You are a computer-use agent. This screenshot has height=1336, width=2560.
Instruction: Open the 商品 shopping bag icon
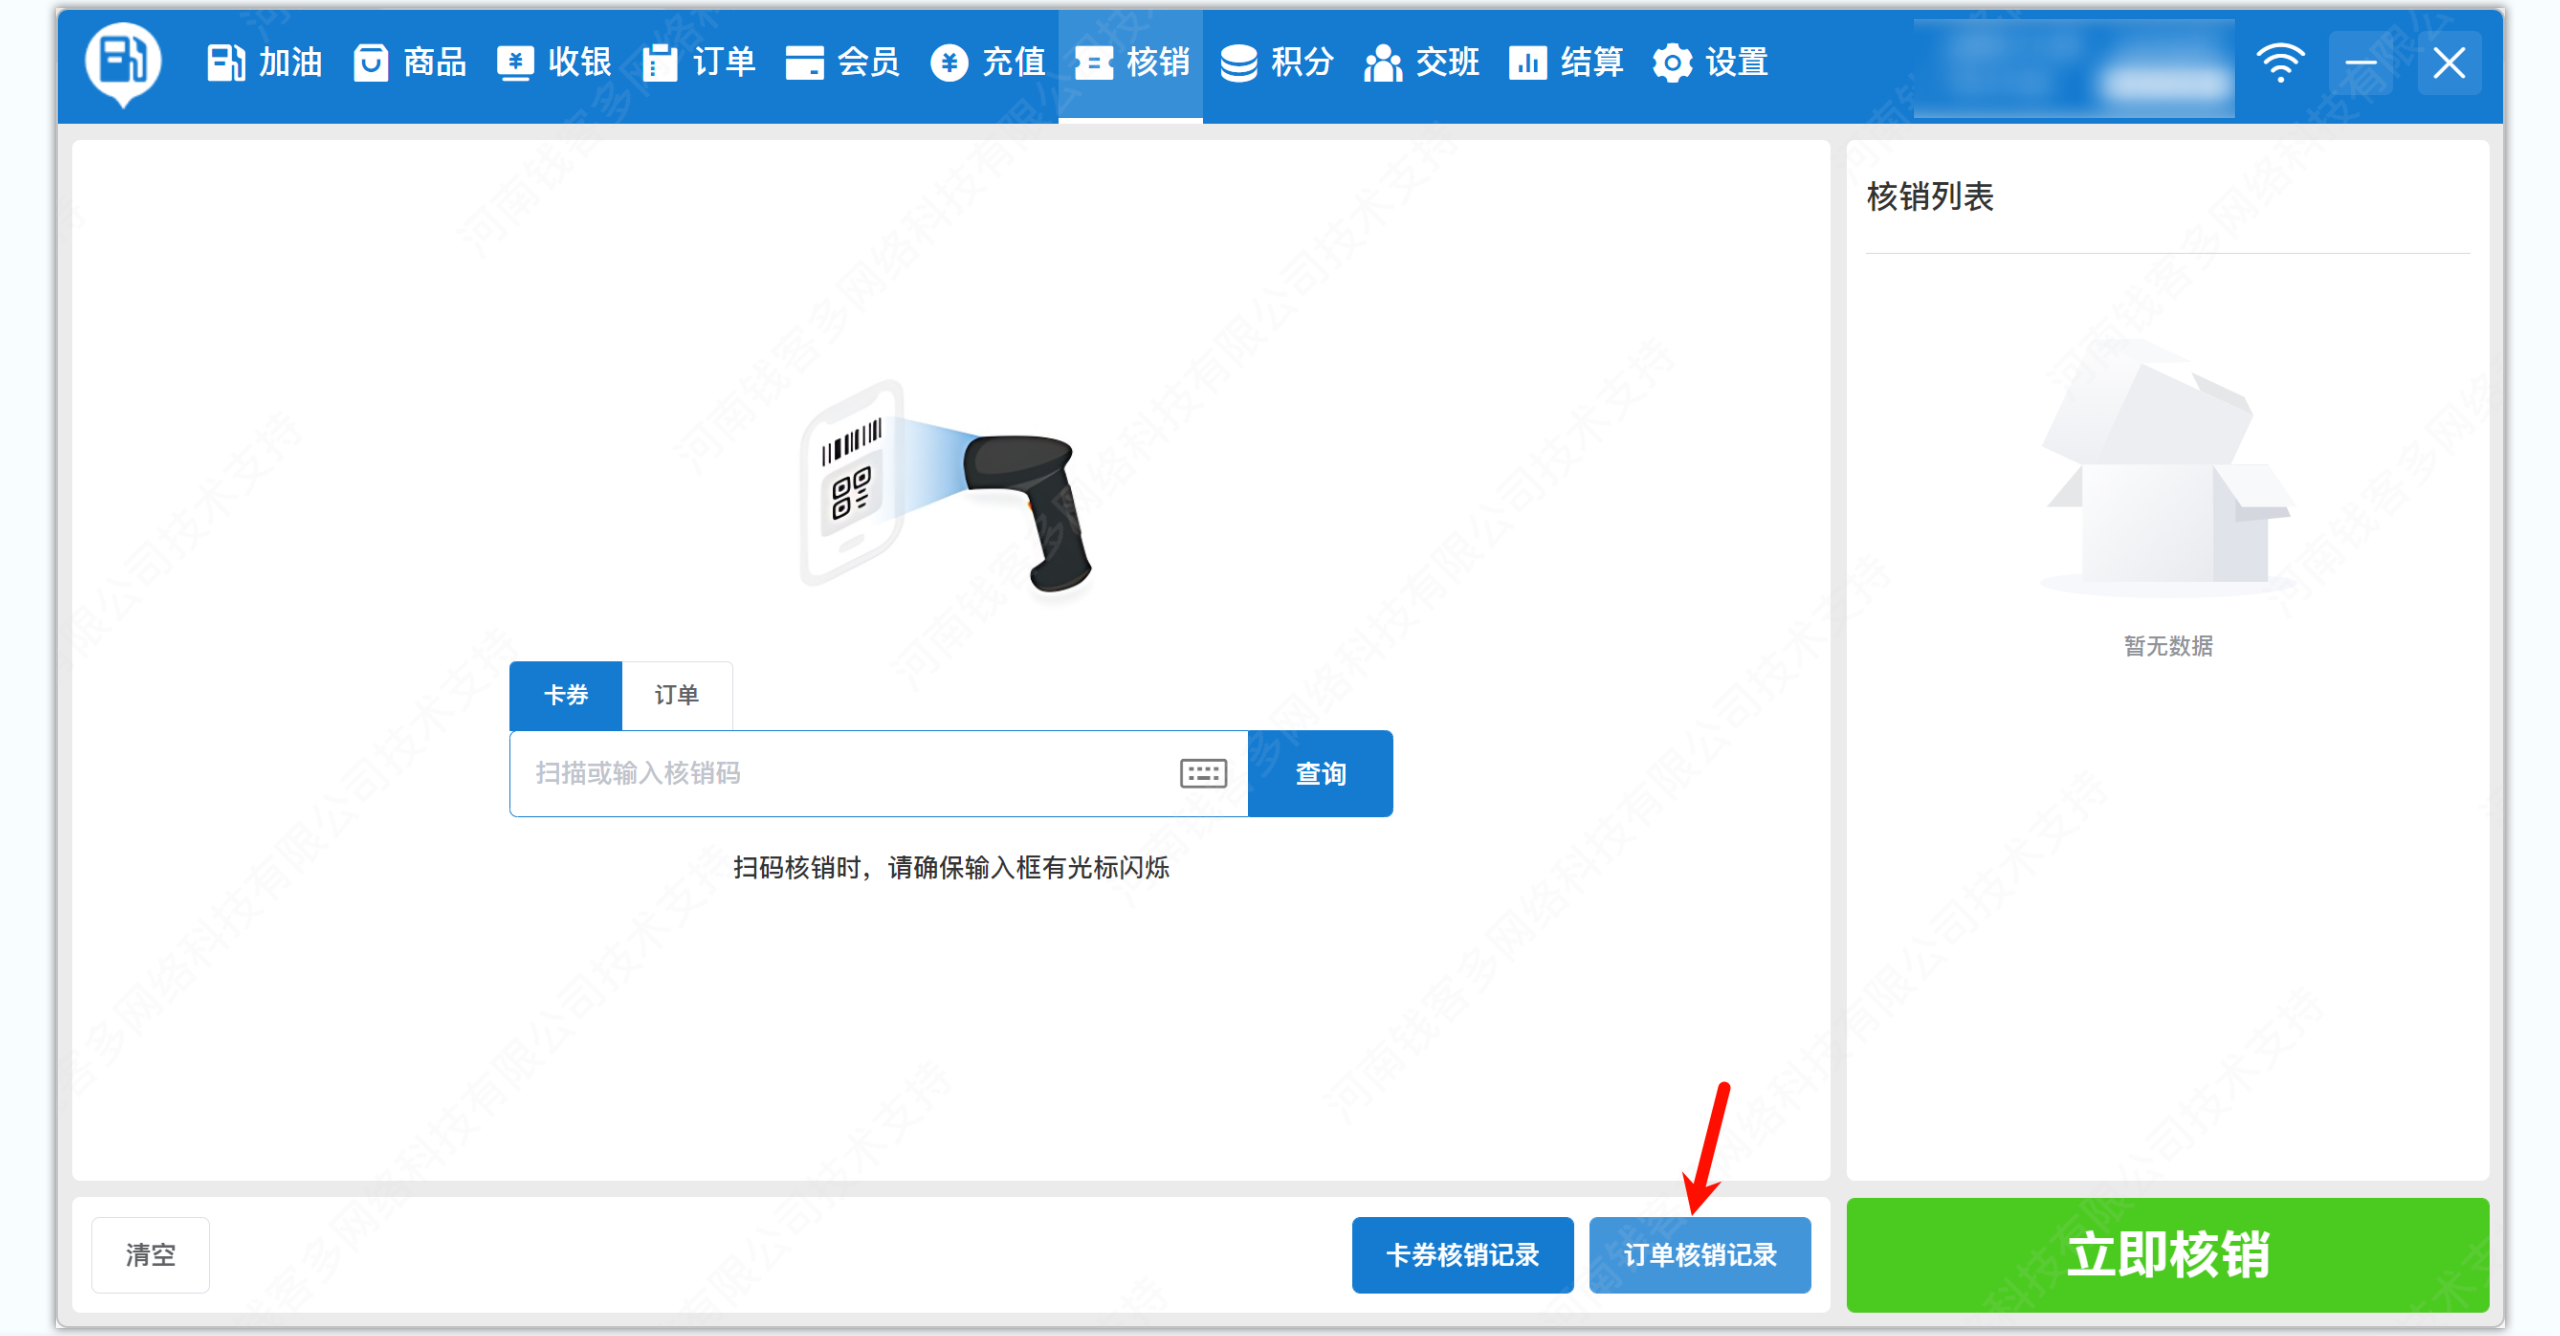coord(370,62)
